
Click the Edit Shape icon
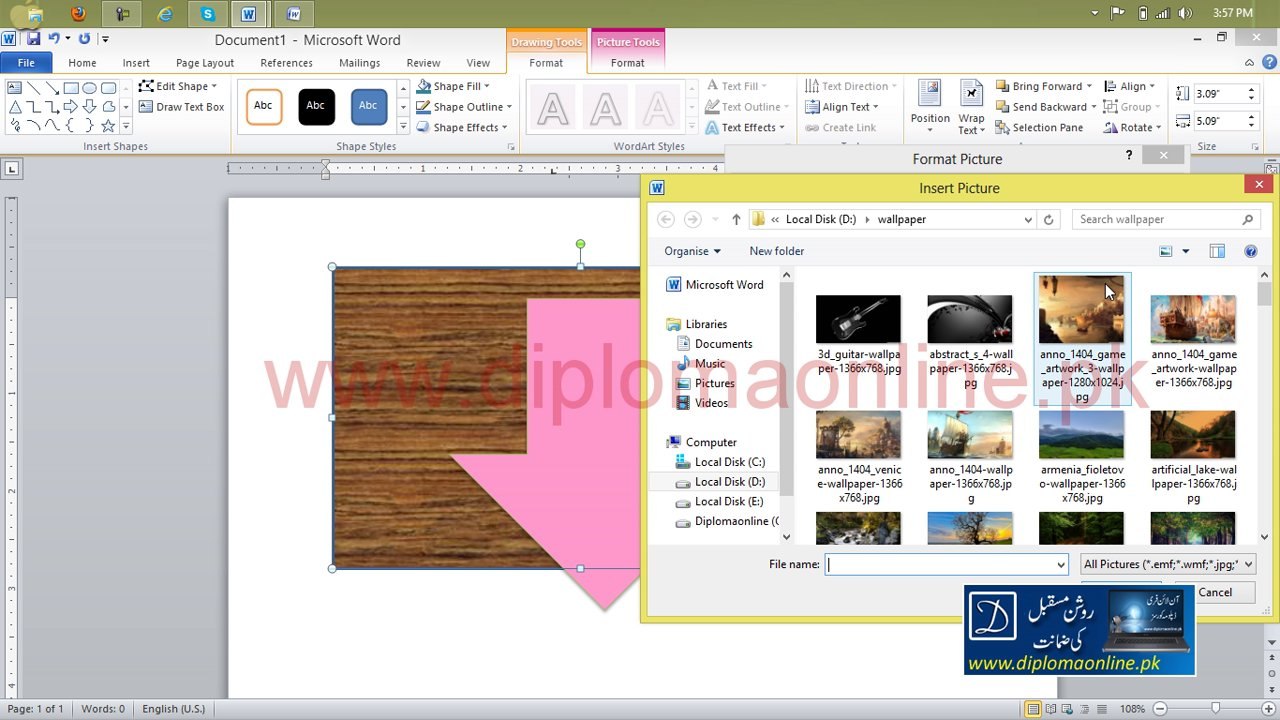(146, 86)
